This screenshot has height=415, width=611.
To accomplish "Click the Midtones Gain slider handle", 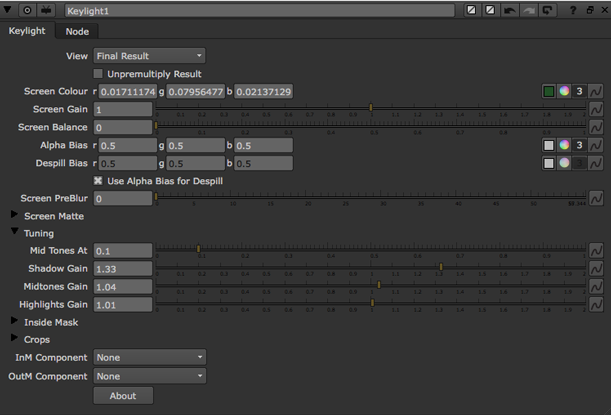I will point(379,284).
